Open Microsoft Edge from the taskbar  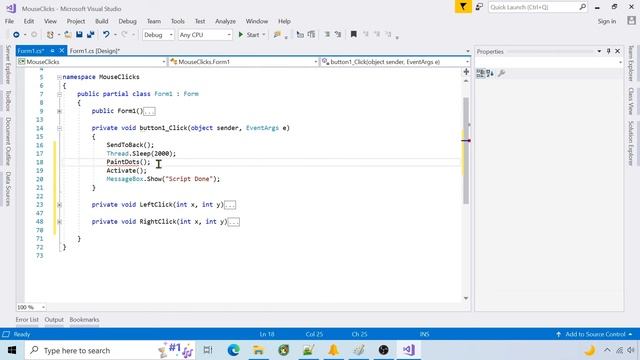[x=233, y=350]
